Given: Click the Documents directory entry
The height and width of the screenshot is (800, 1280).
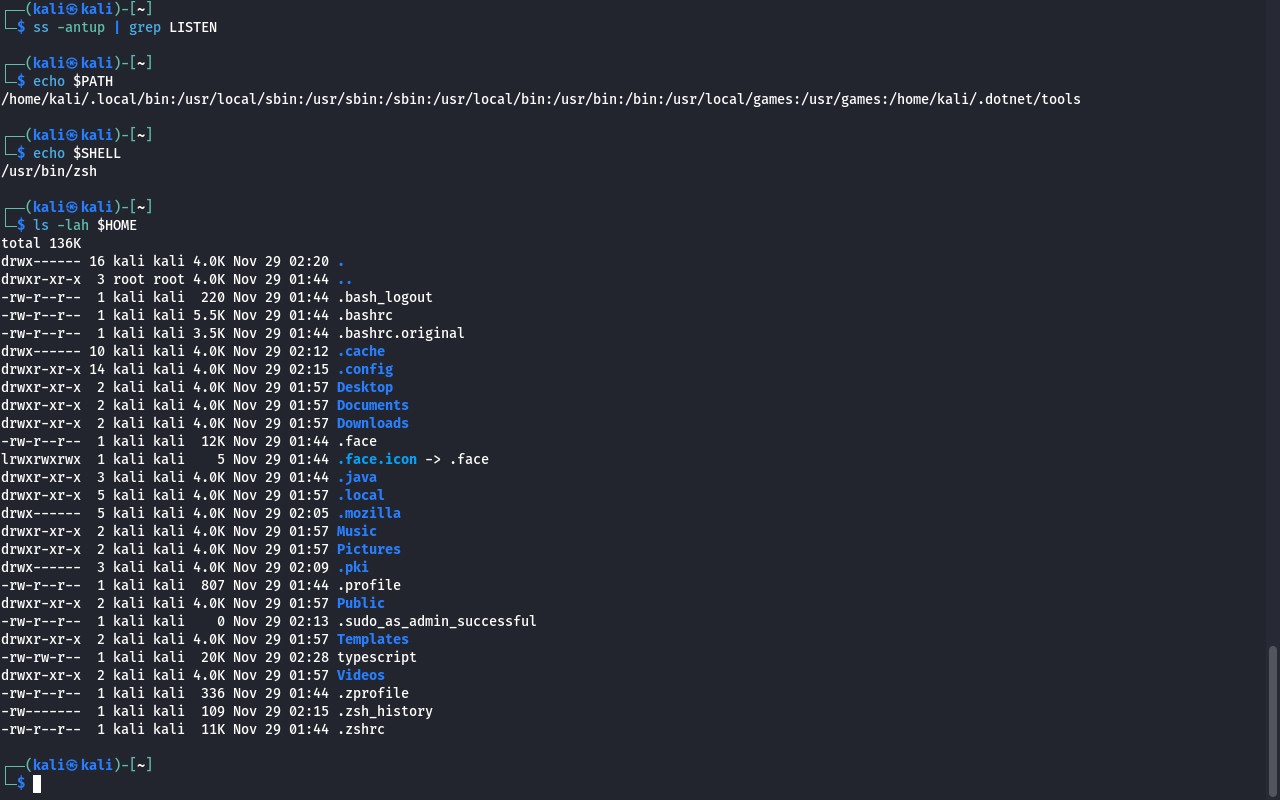Looking at the screenshot, I should [372, 405].
